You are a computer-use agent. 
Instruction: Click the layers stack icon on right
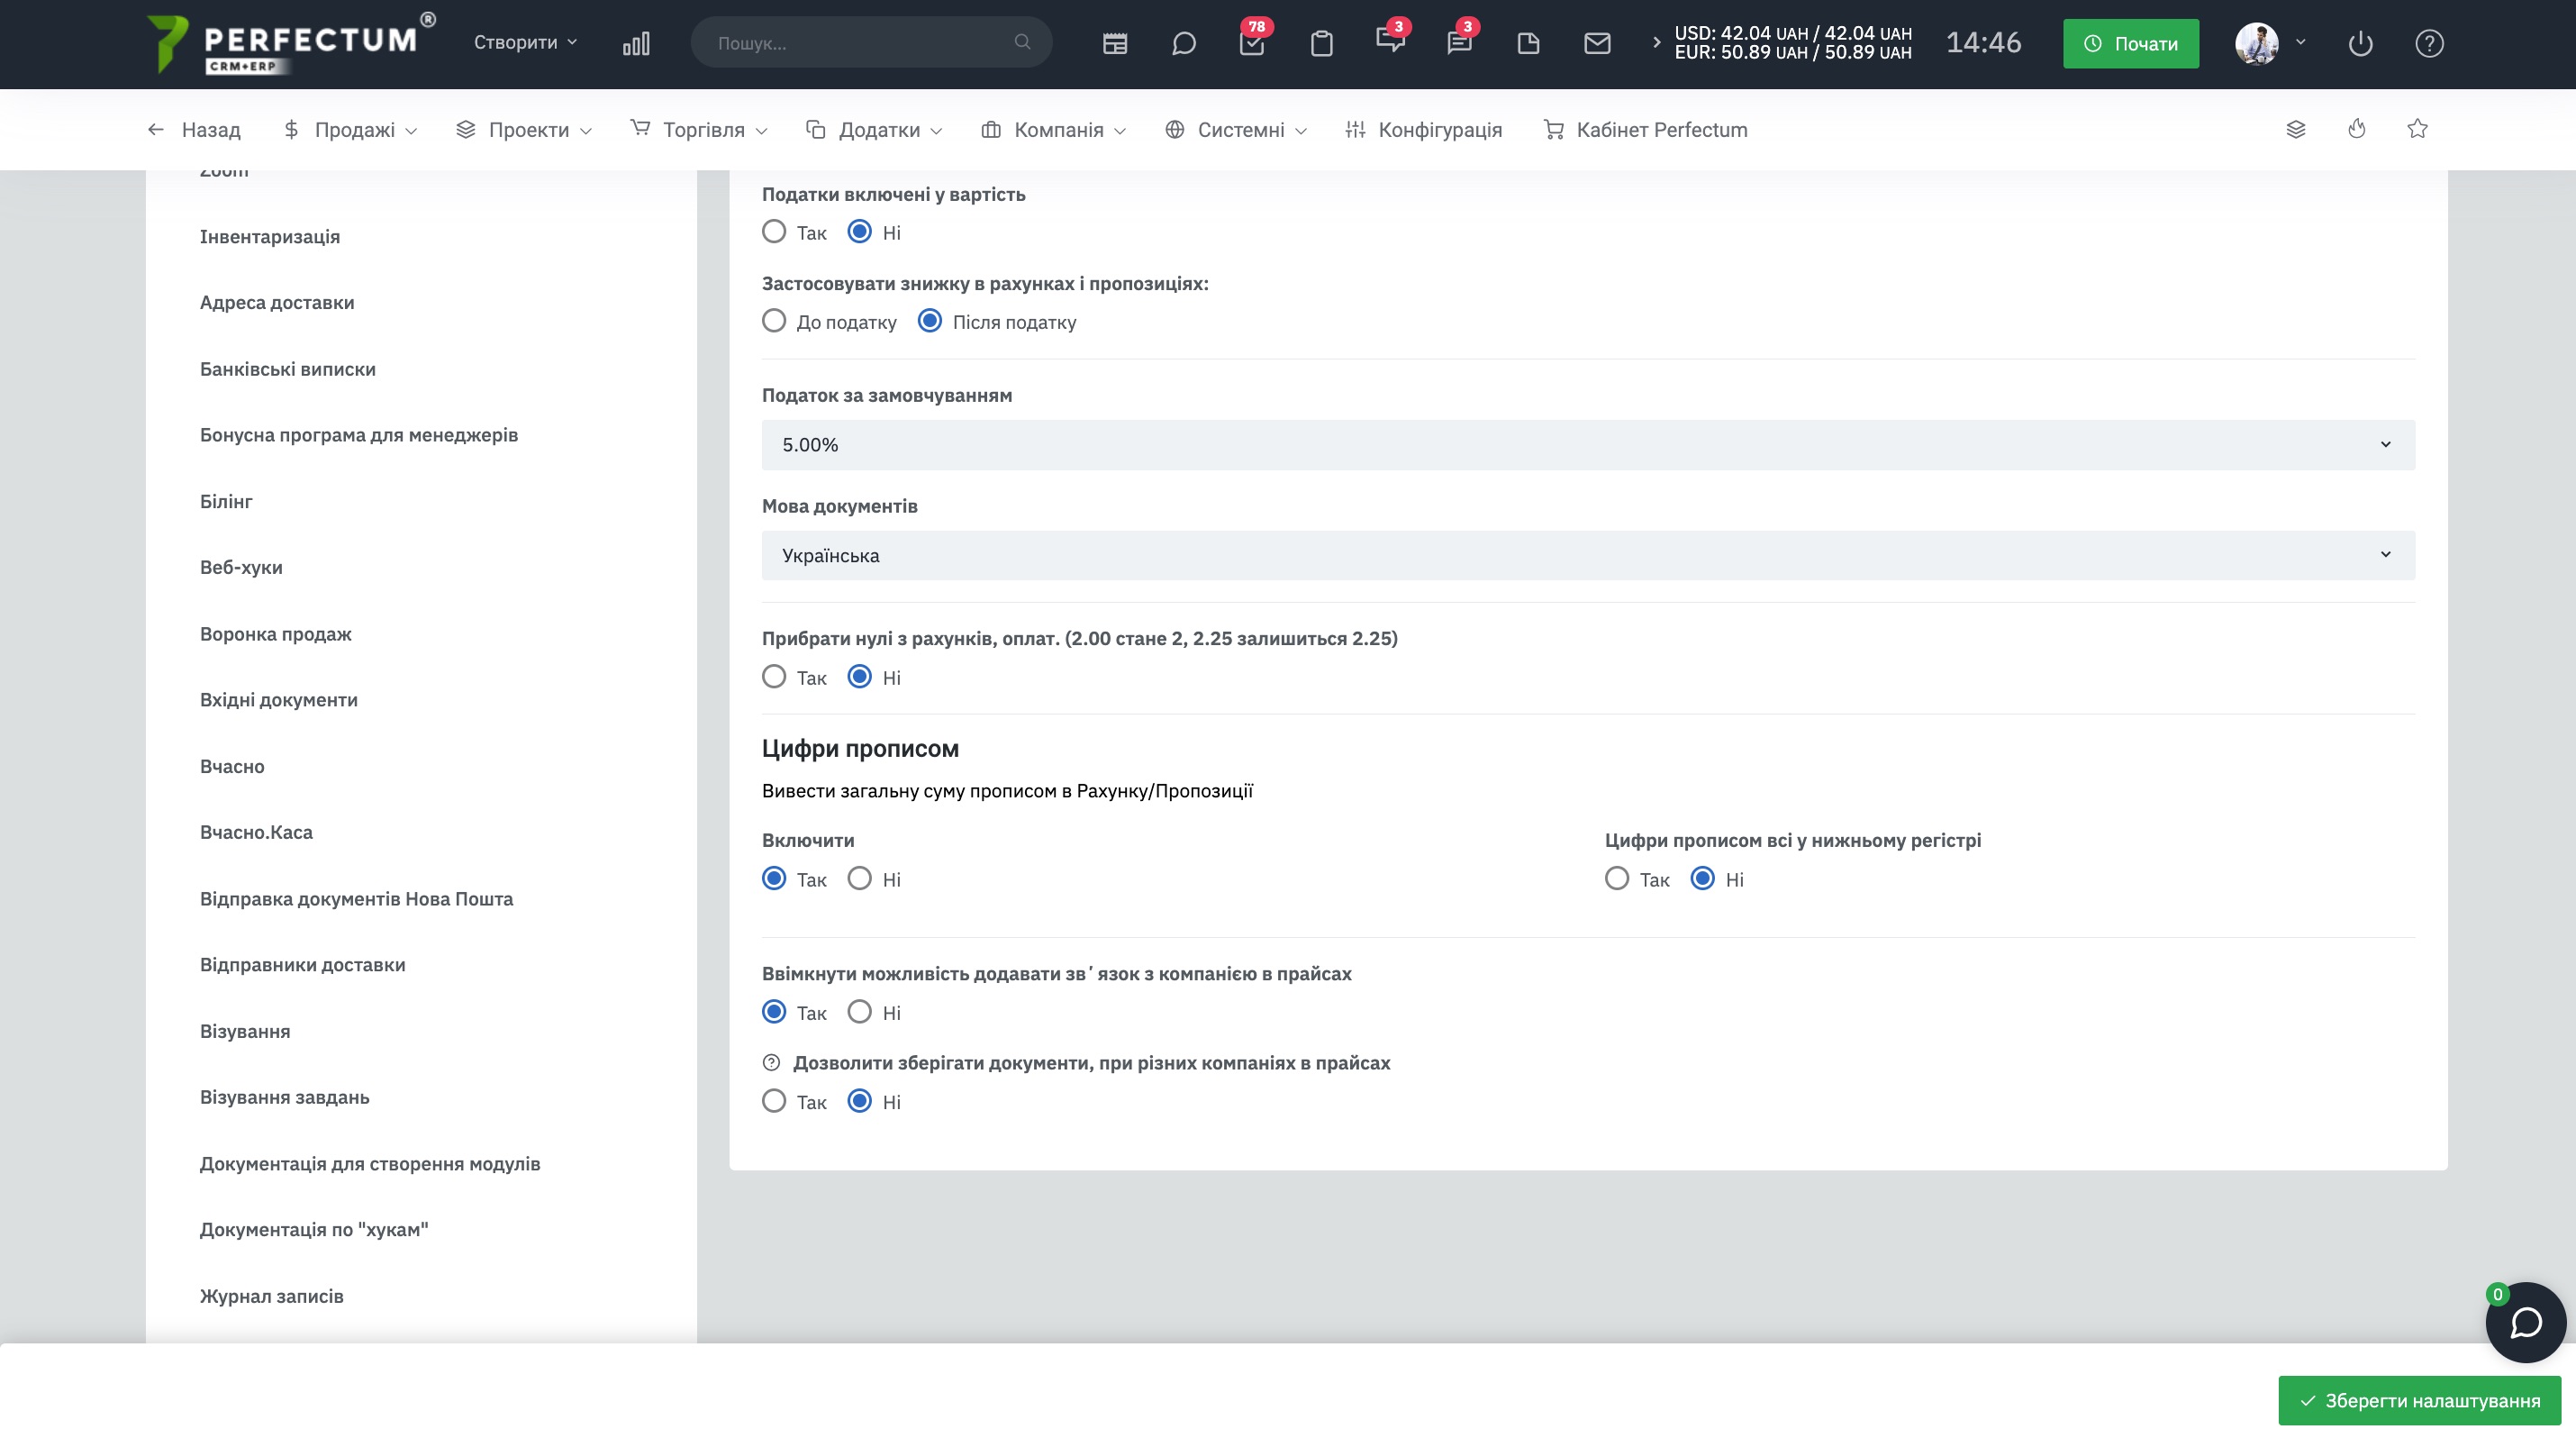click(x=2296, y=129)
